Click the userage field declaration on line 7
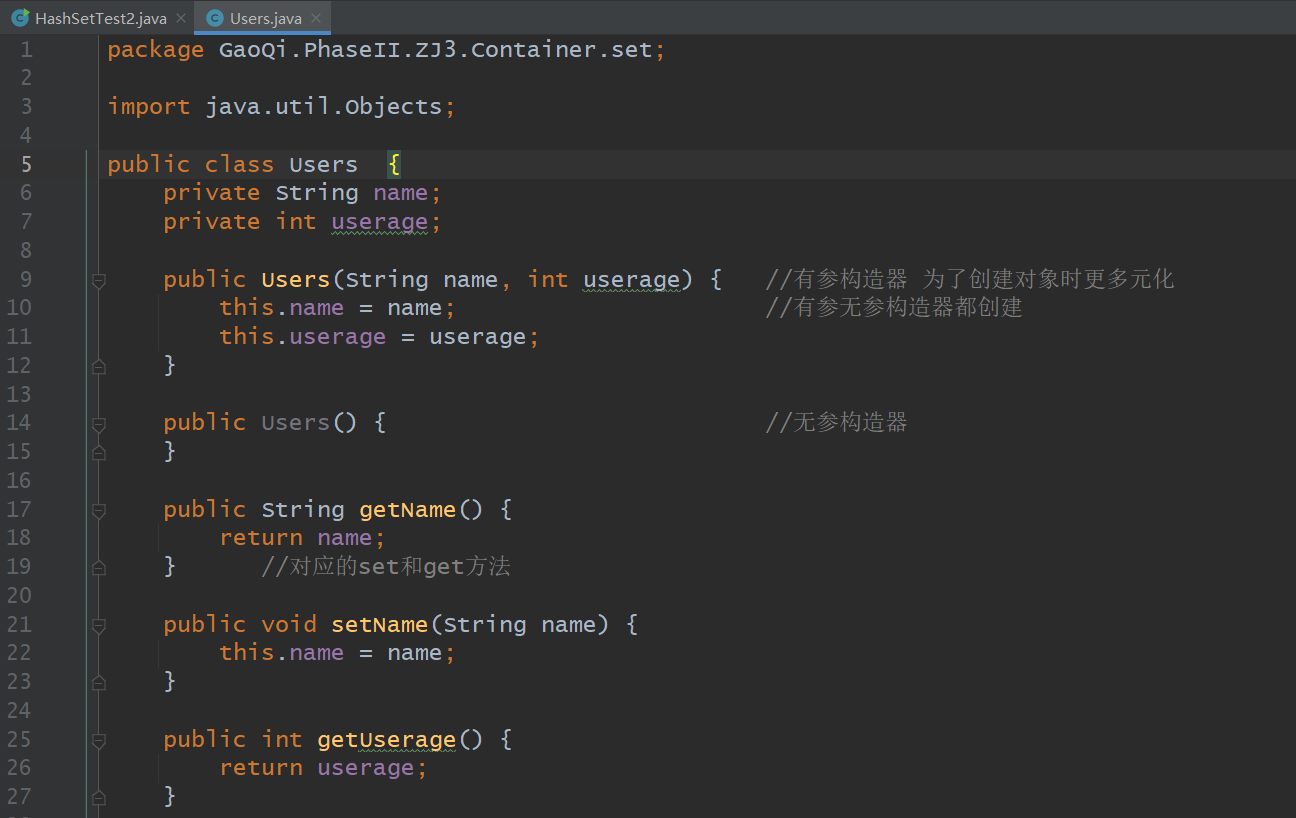 coord(379,221)
